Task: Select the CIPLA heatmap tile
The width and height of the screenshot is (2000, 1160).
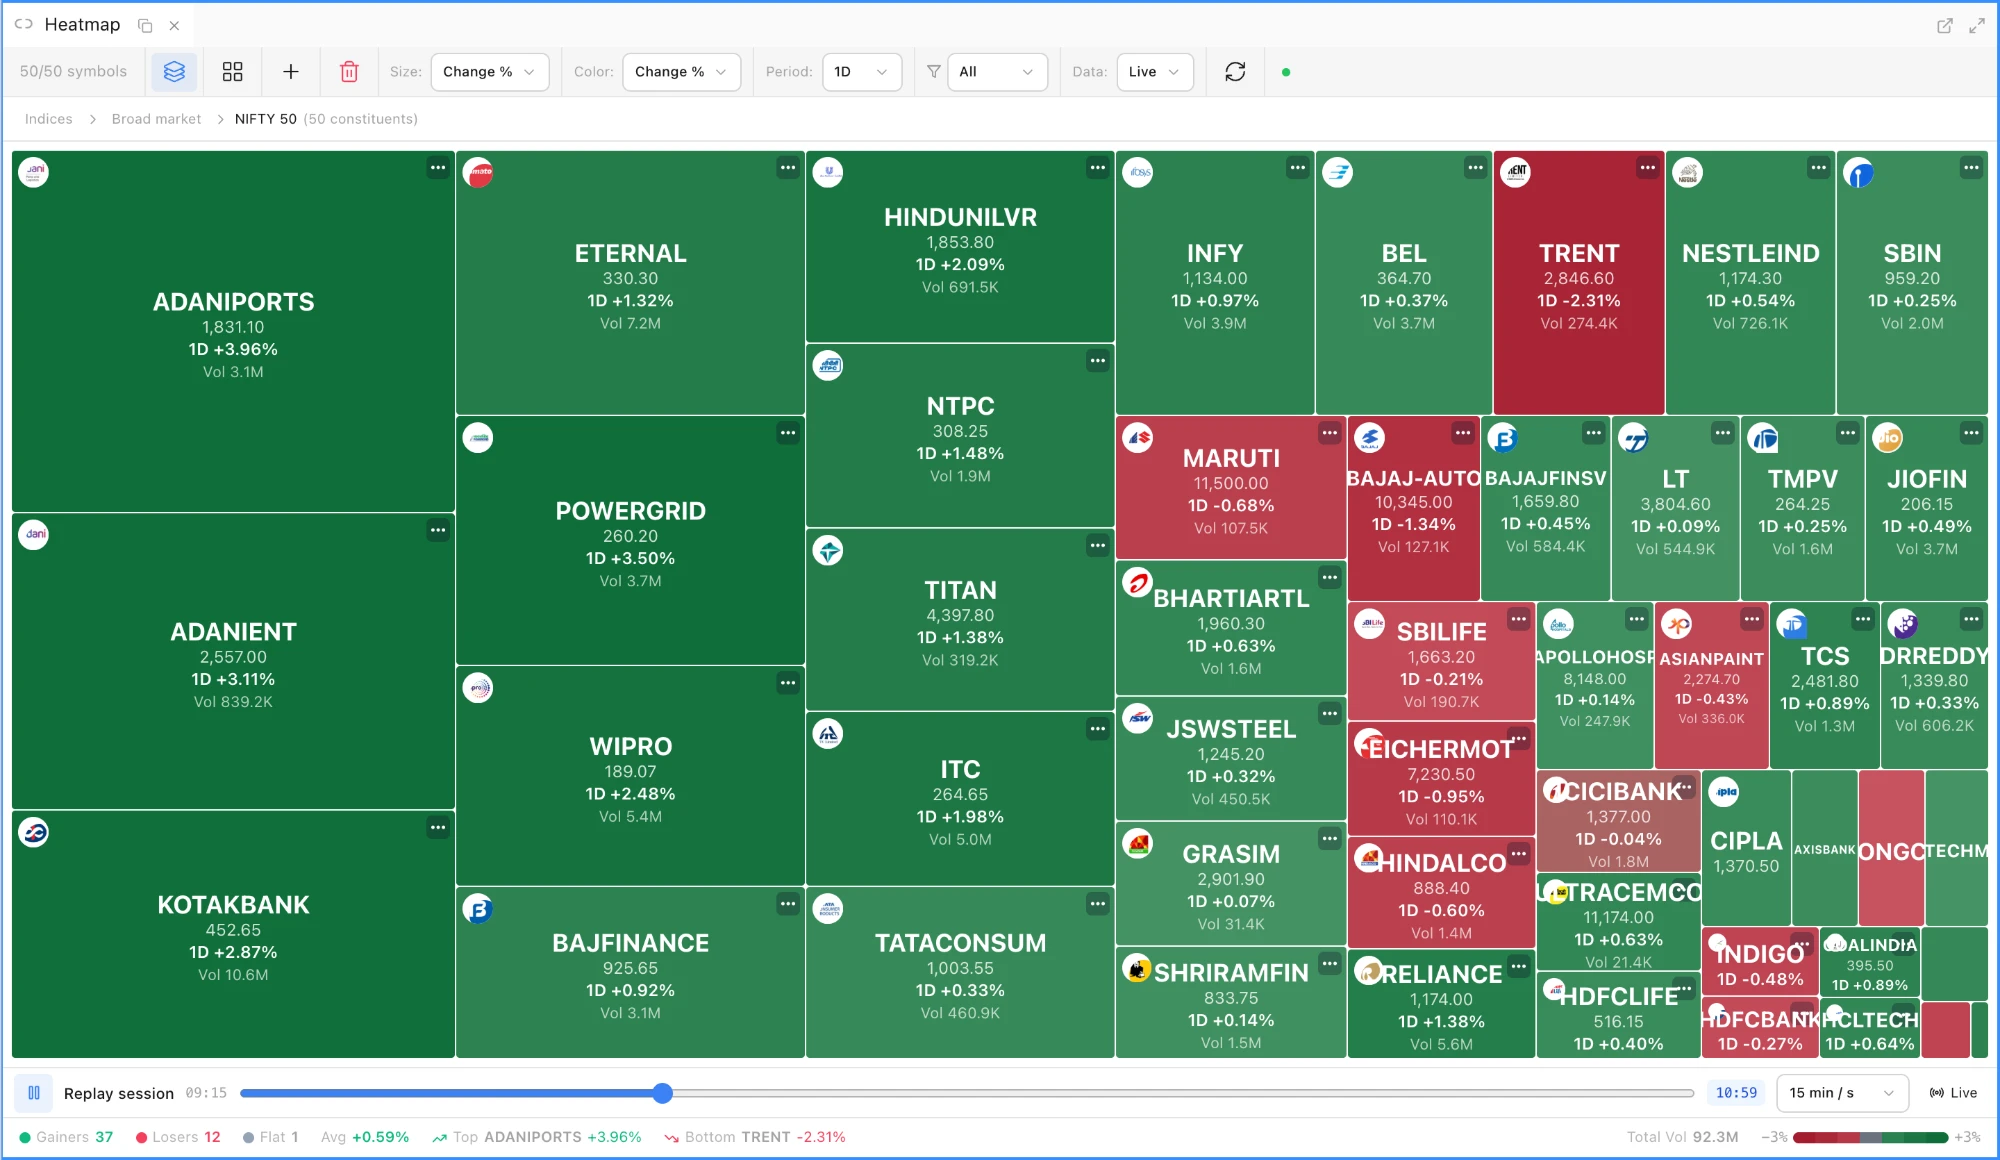Action: pos(1746,848)
